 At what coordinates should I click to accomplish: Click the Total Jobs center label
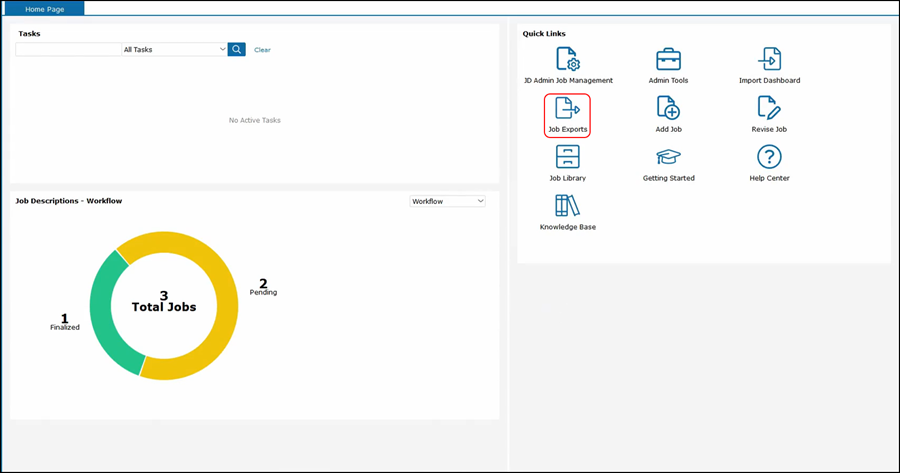164,307
